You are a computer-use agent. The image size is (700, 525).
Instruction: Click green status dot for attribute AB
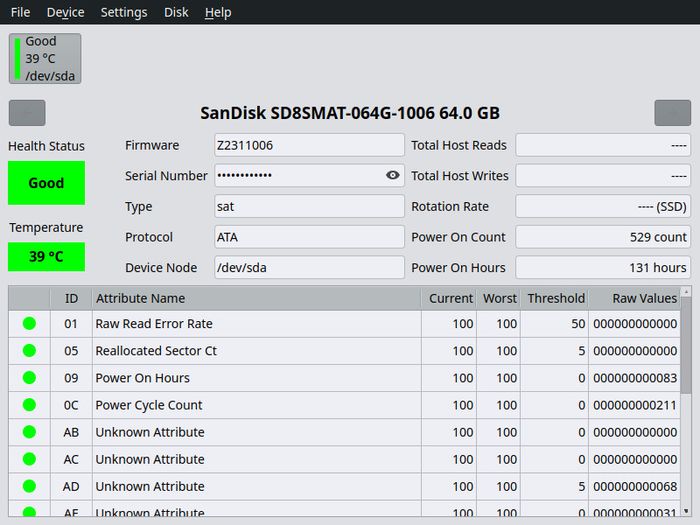29,432
